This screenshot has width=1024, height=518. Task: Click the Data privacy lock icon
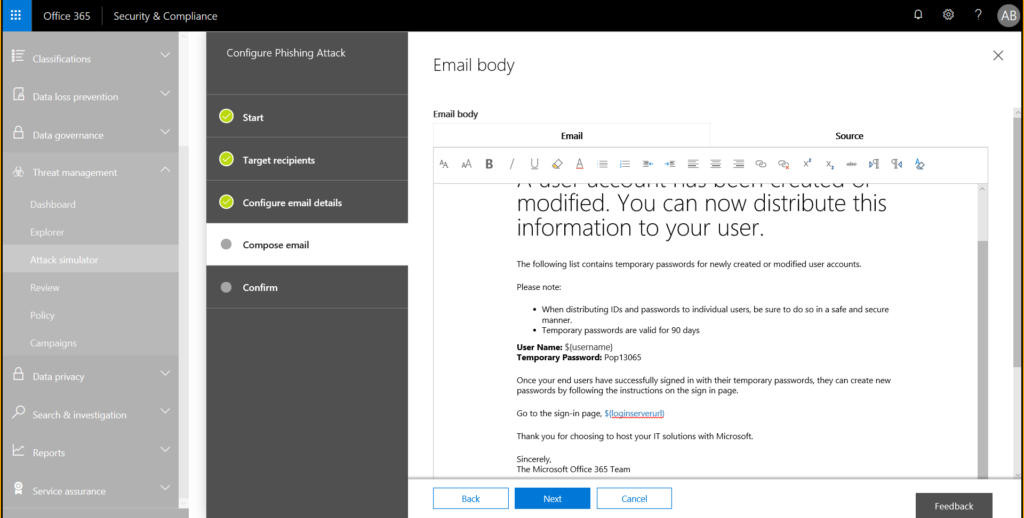[x=18, y=374]
